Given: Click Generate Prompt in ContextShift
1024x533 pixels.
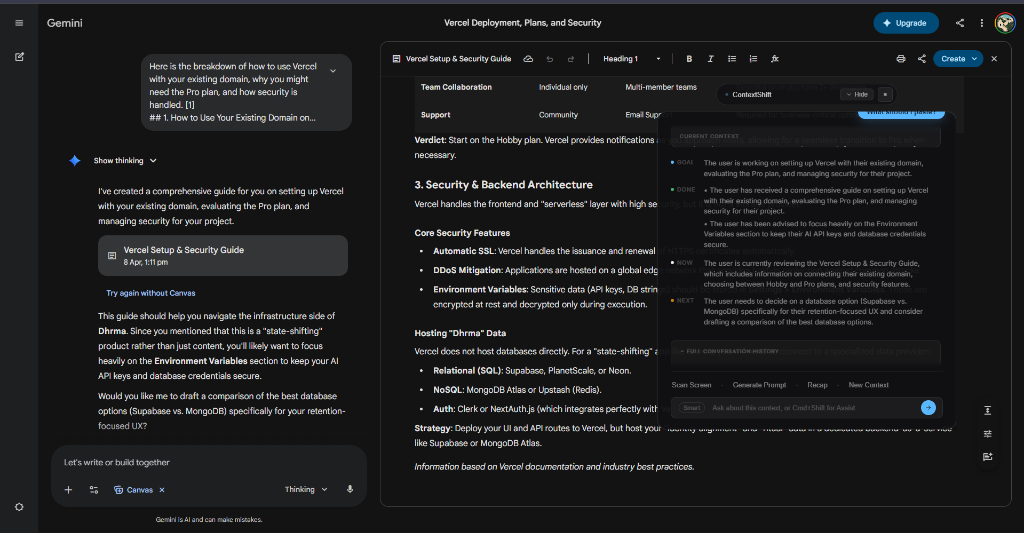Looking at the screenshot, I should (x=760, y=385).
